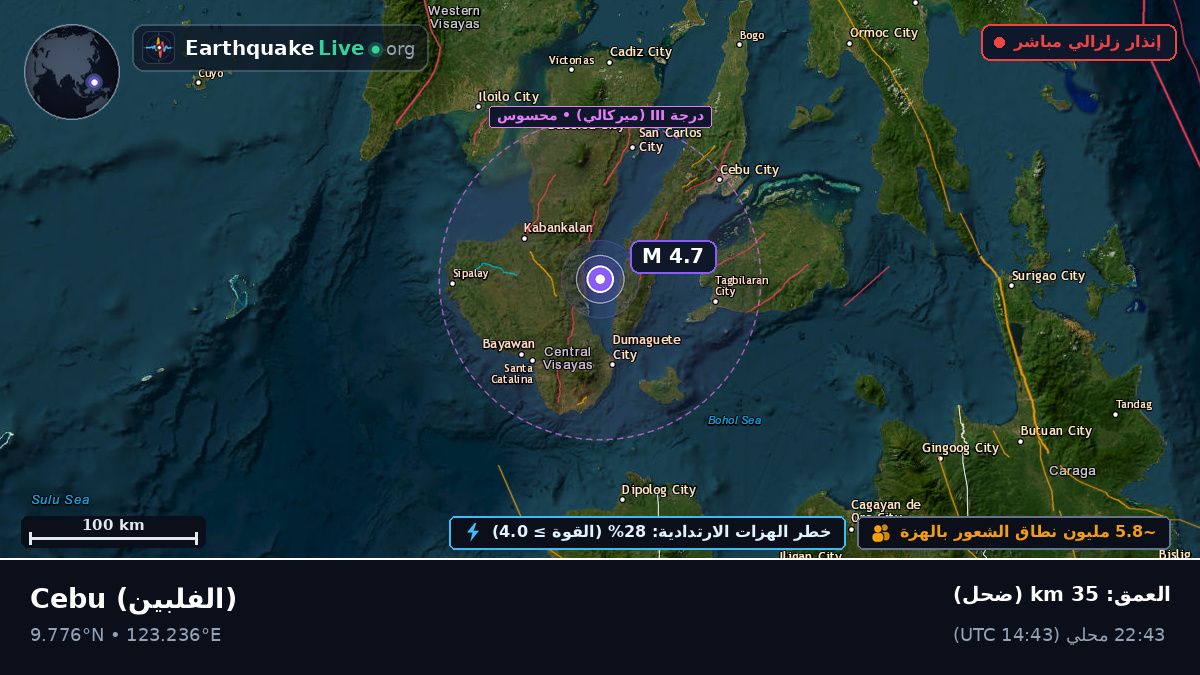Click the Kabankalan map label
The image size is (1200, 675).
(x=558, y=228)
